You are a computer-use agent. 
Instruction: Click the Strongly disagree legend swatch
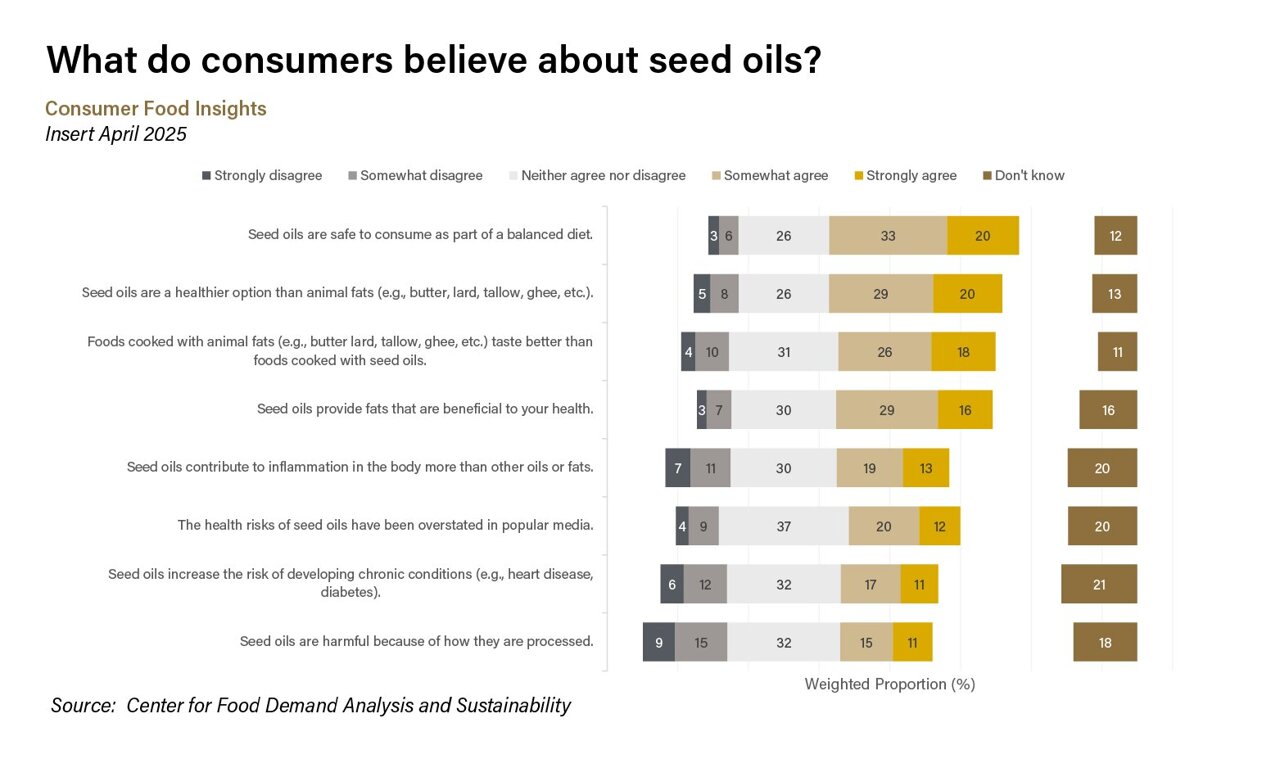207,176
